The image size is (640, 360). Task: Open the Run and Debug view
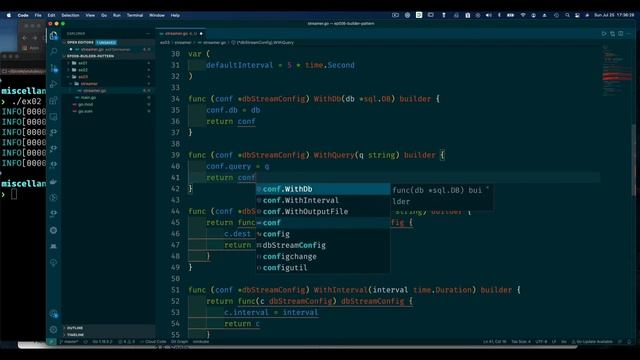(x=53, y=84)
